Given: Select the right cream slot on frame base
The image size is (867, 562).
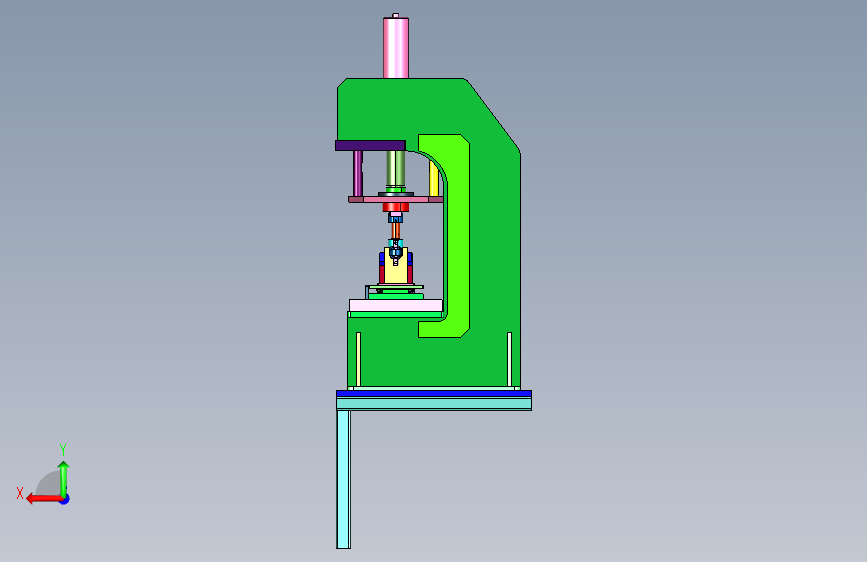Looking at the screenshot, I should pos(509,359).
